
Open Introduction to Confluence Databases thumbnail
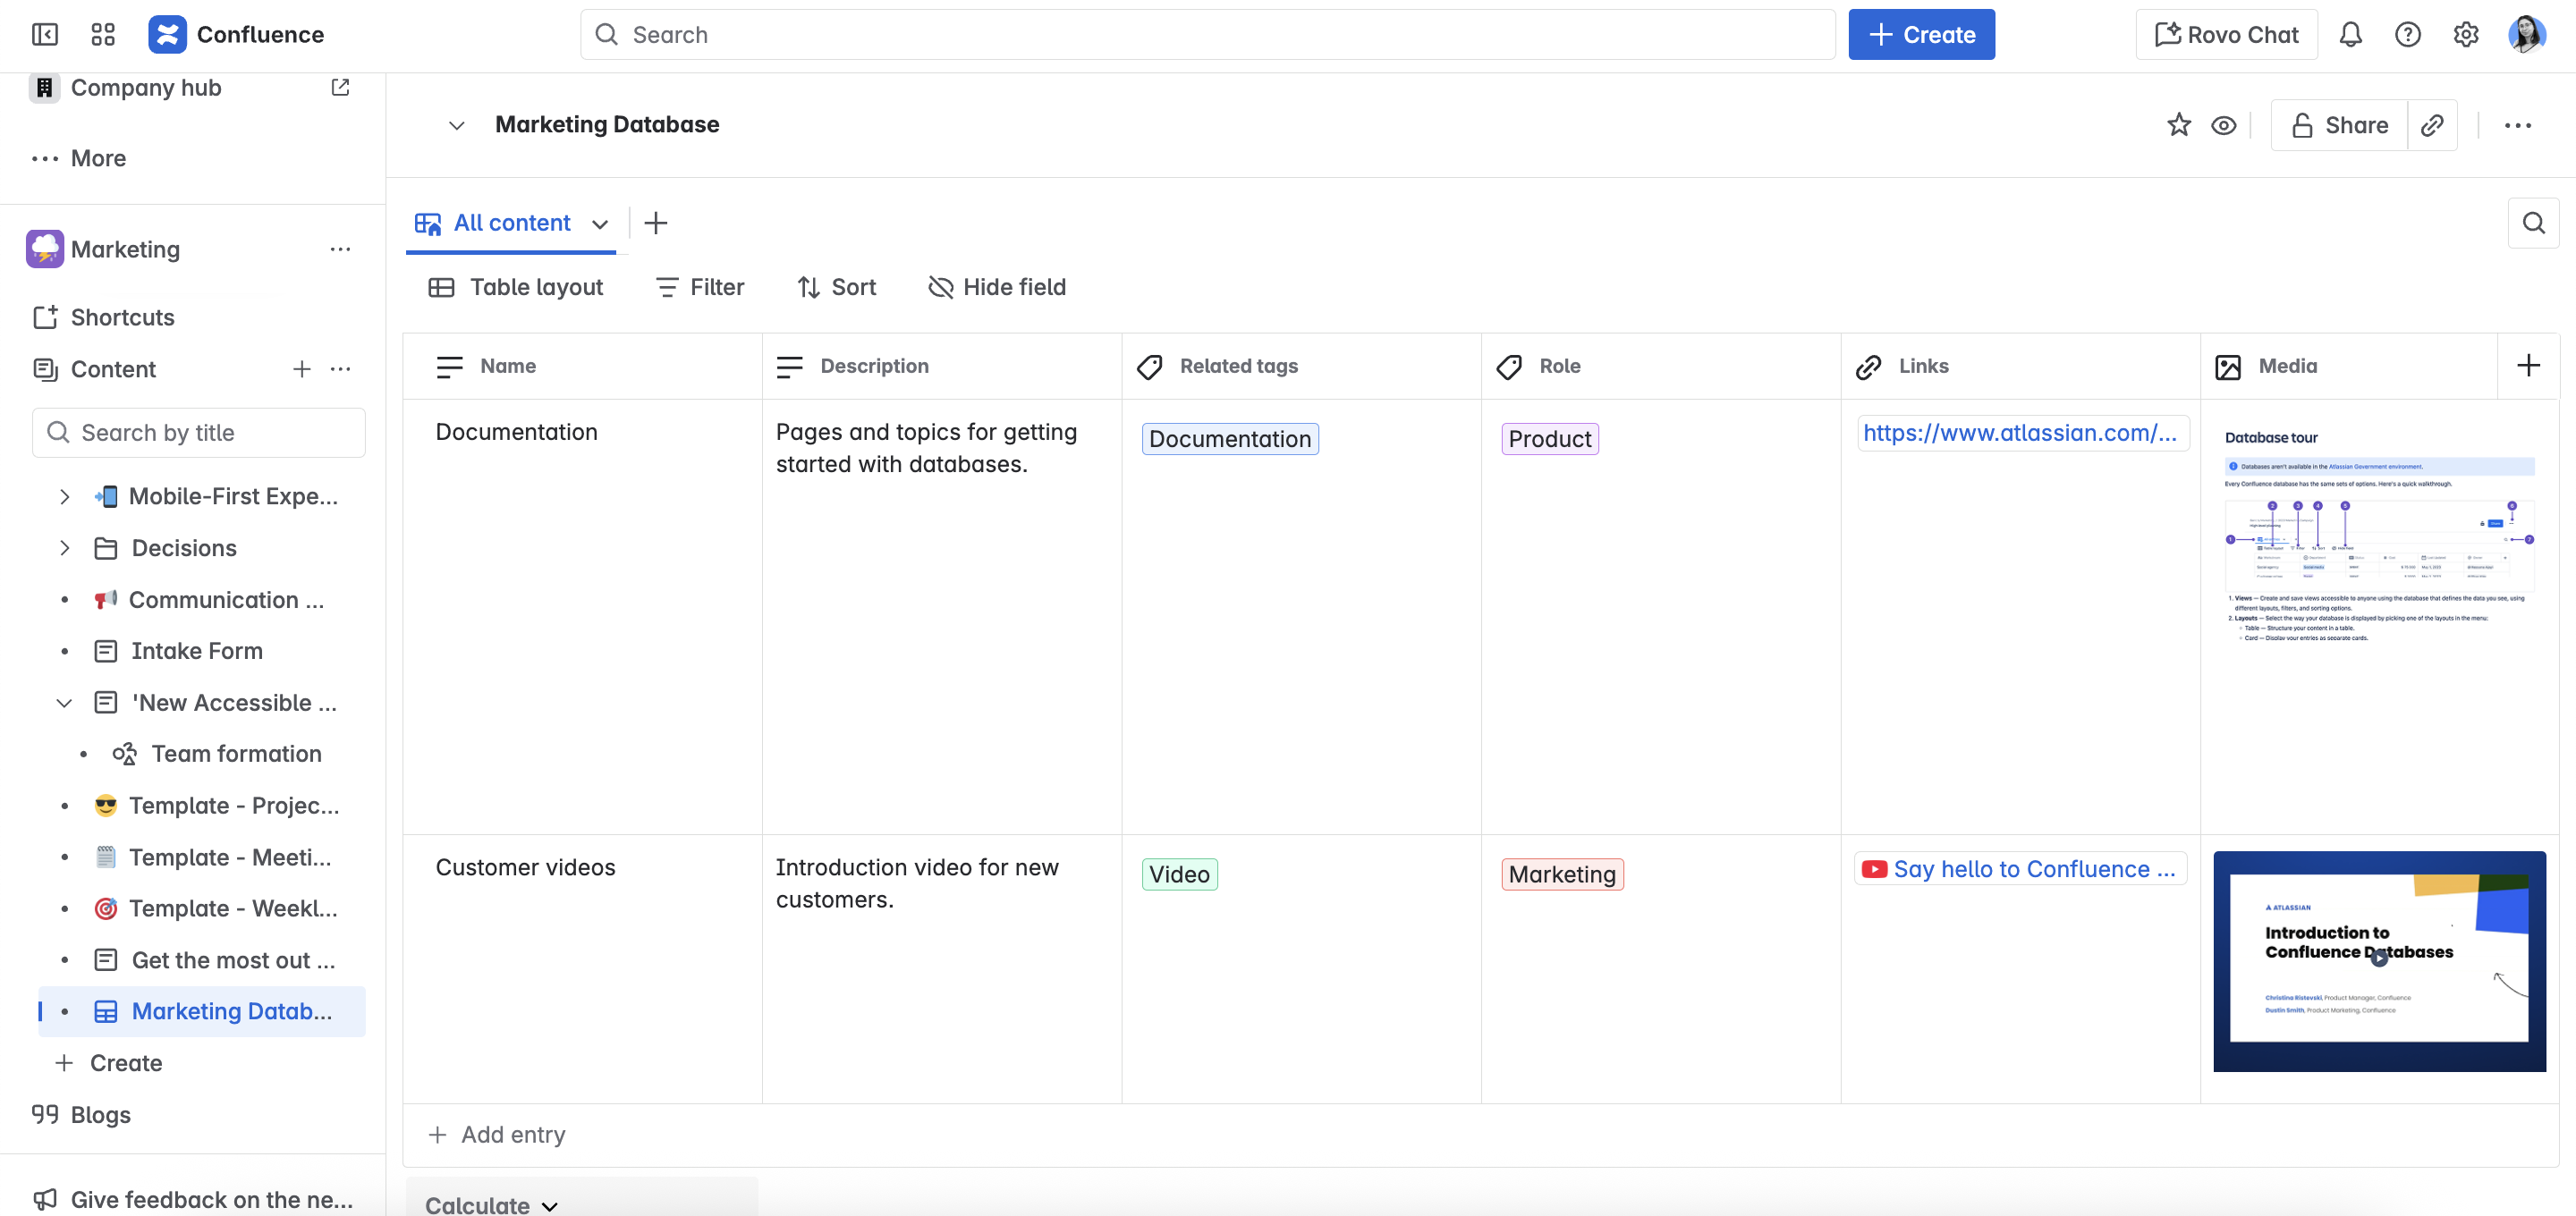(x=2379, y=961)
